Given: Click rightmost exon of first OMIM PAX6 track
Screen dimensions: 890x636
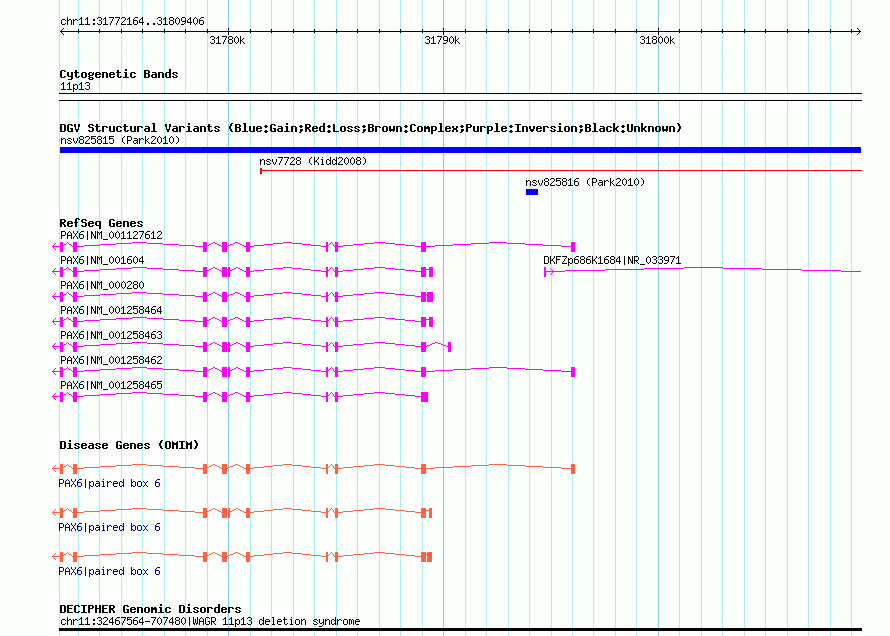Looking at the screenshot, I should pyautogui.click(x=573, y=469).
